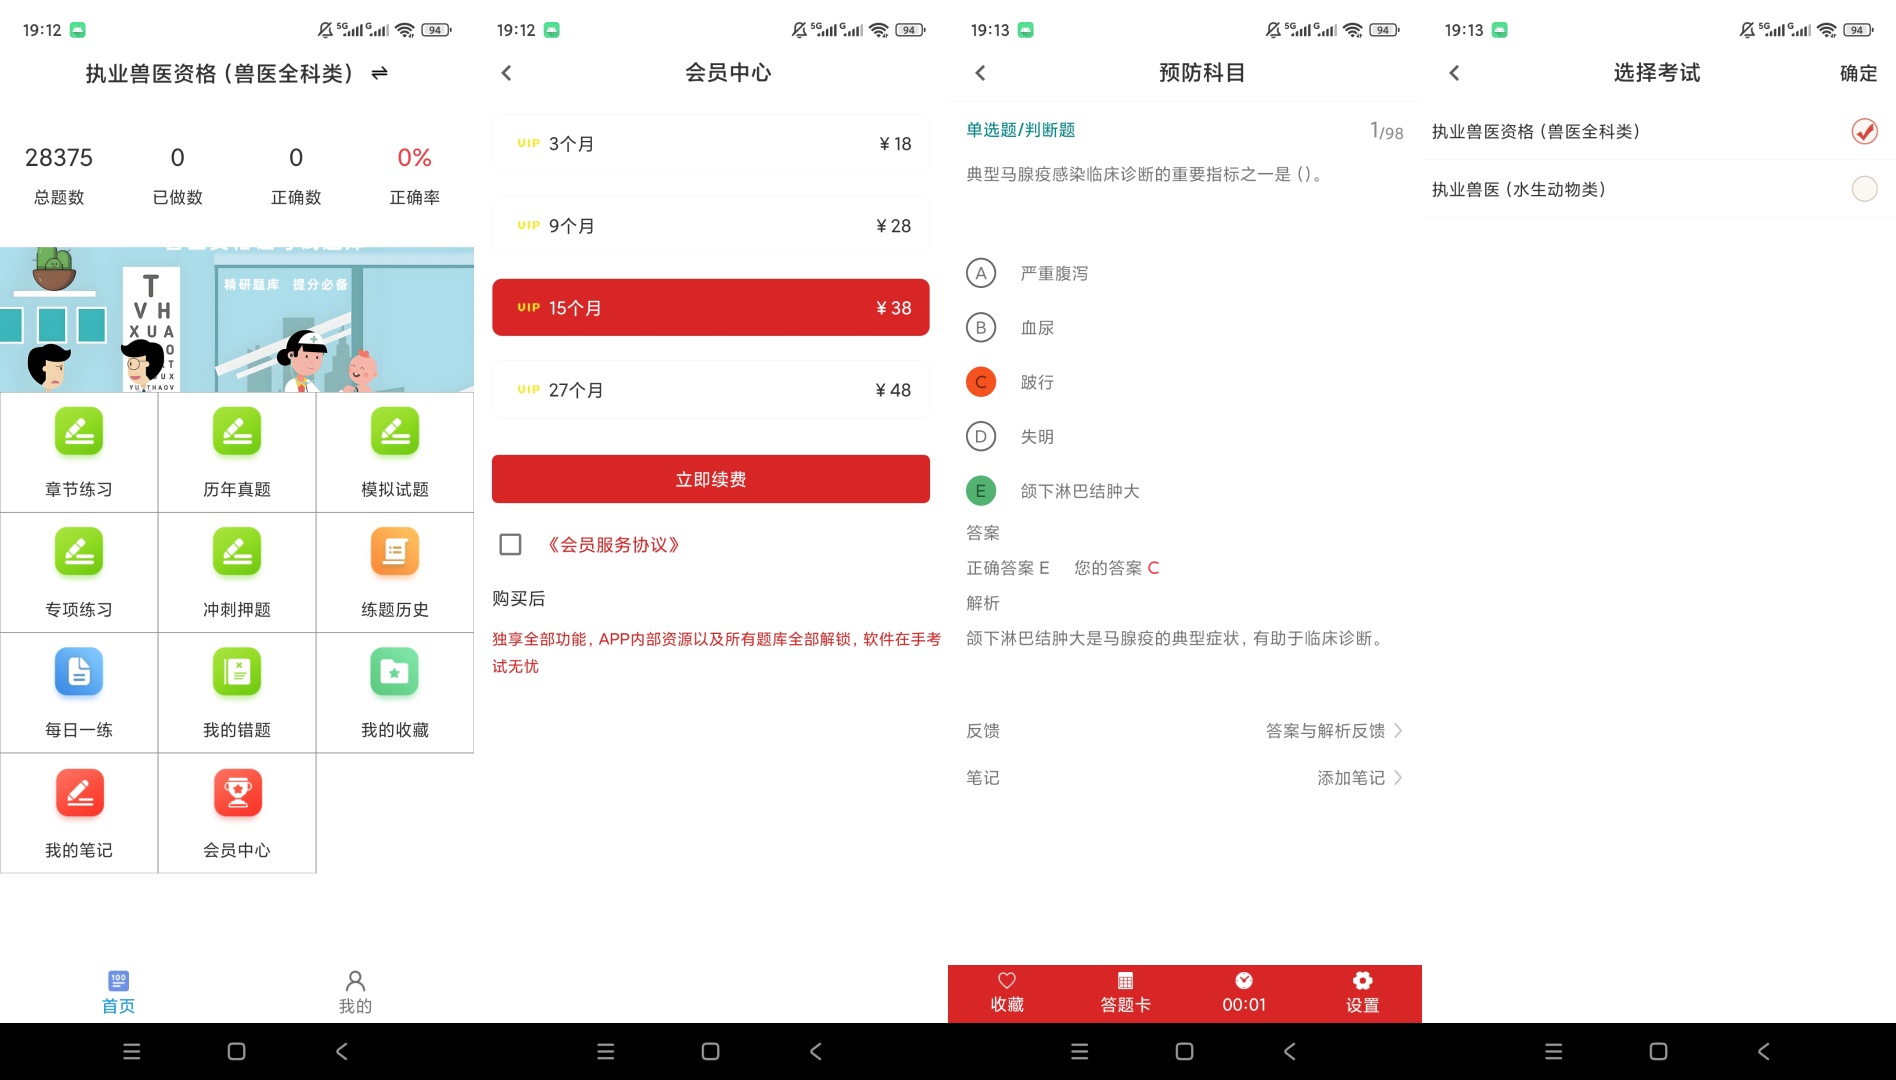Go back from 预防科目 screen

980,73
